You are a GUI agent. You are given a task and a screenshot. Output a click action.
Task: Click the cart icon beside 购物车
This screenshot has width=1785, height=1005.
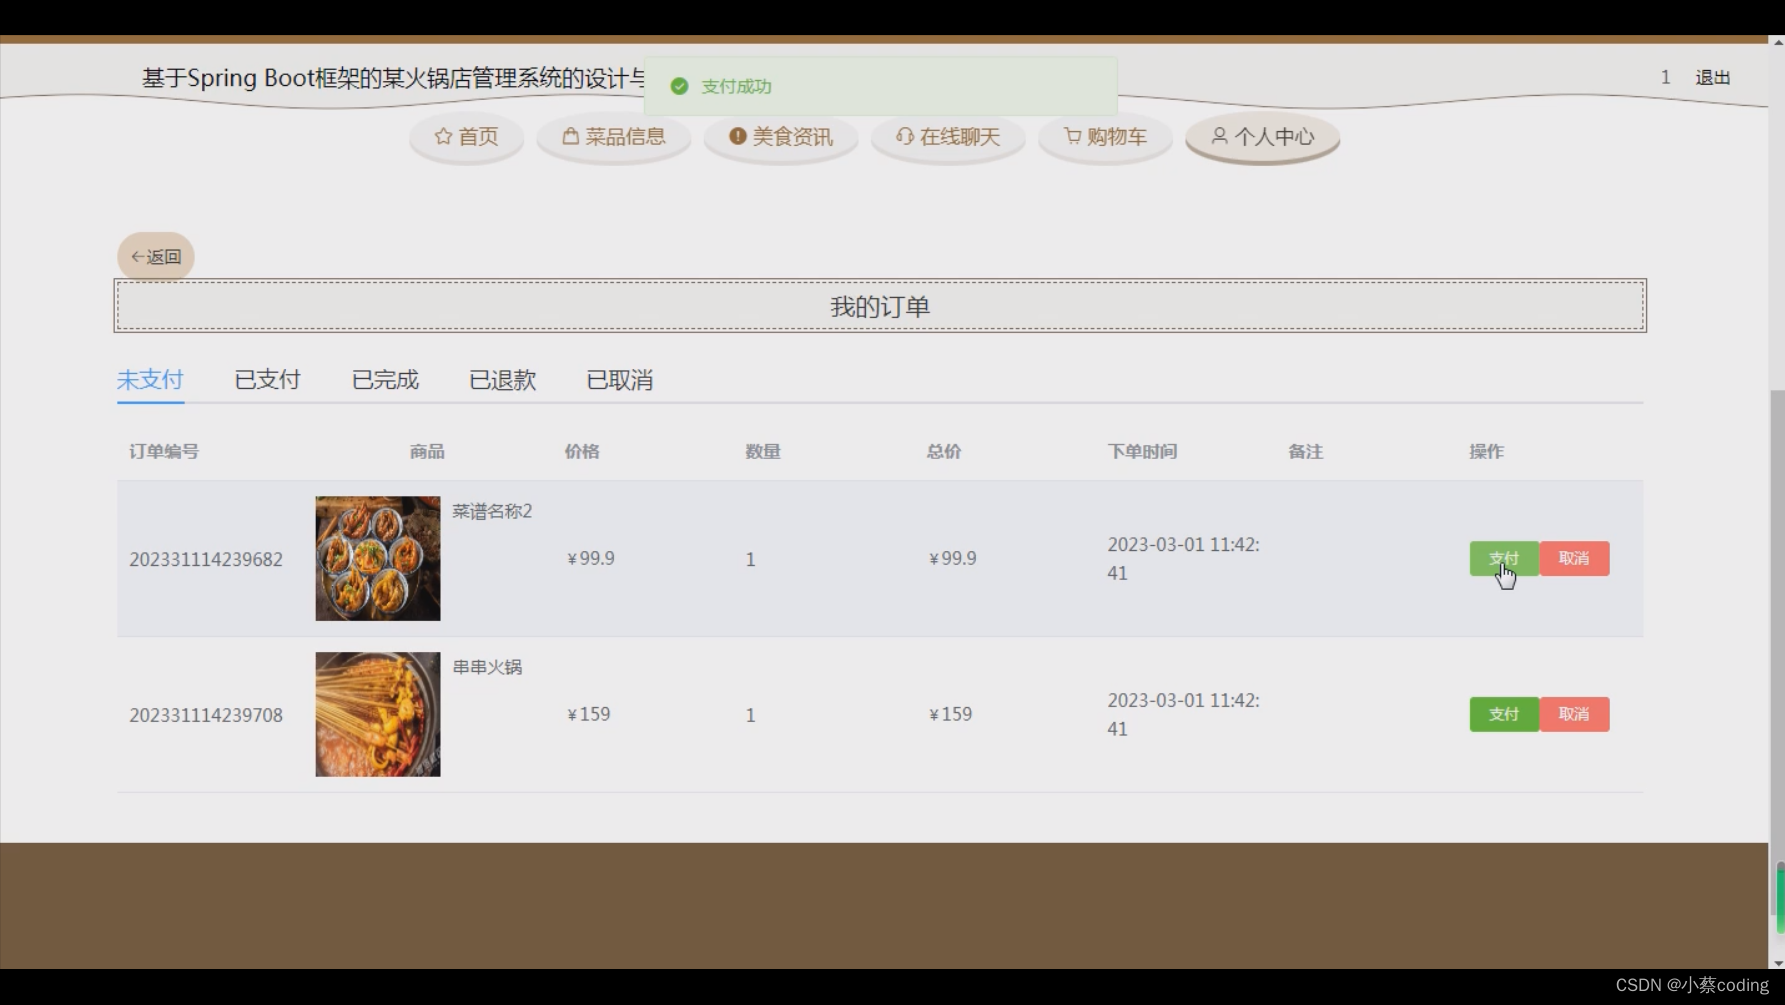[x=1072, y=136]
